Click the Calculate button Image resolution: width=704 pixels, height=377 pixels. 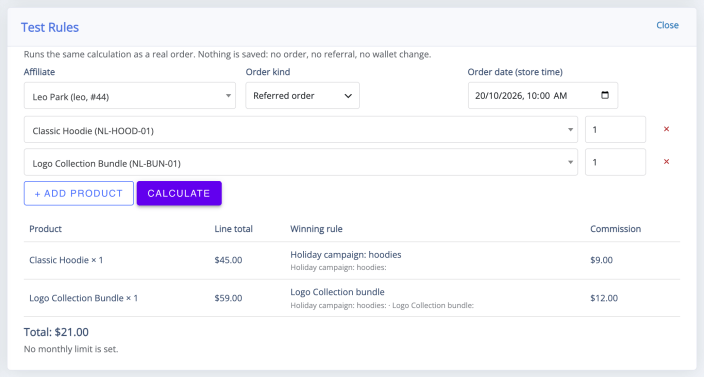coord(179,193)
